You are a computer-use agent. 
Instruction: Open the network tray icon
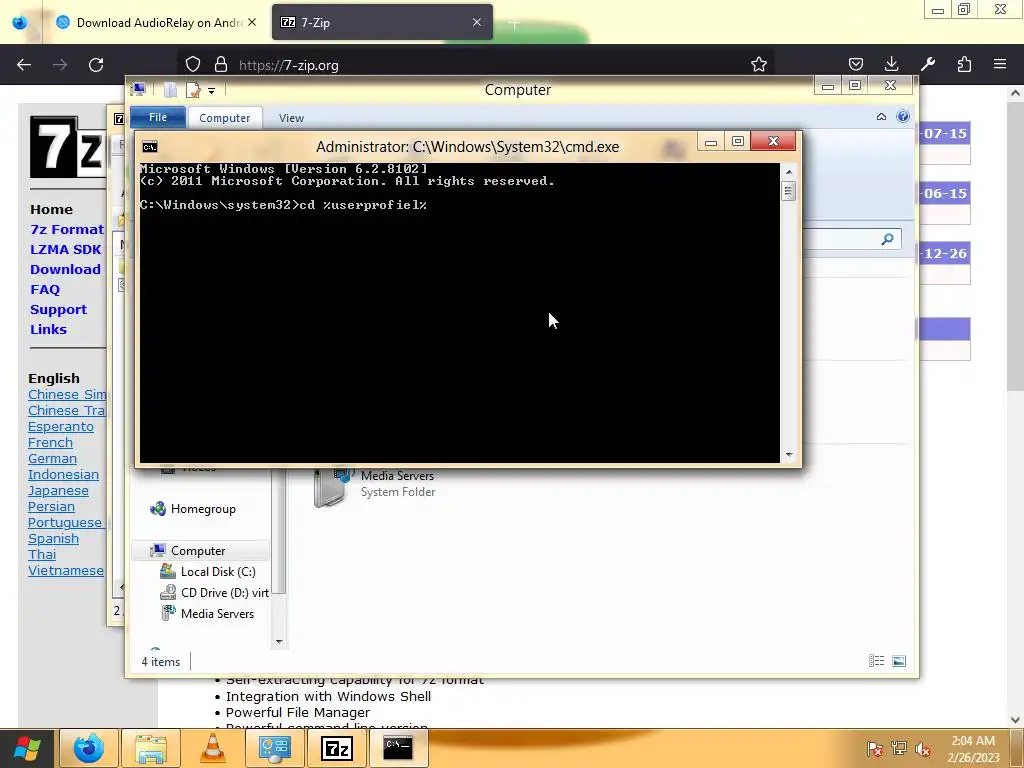tap(899, 748)
